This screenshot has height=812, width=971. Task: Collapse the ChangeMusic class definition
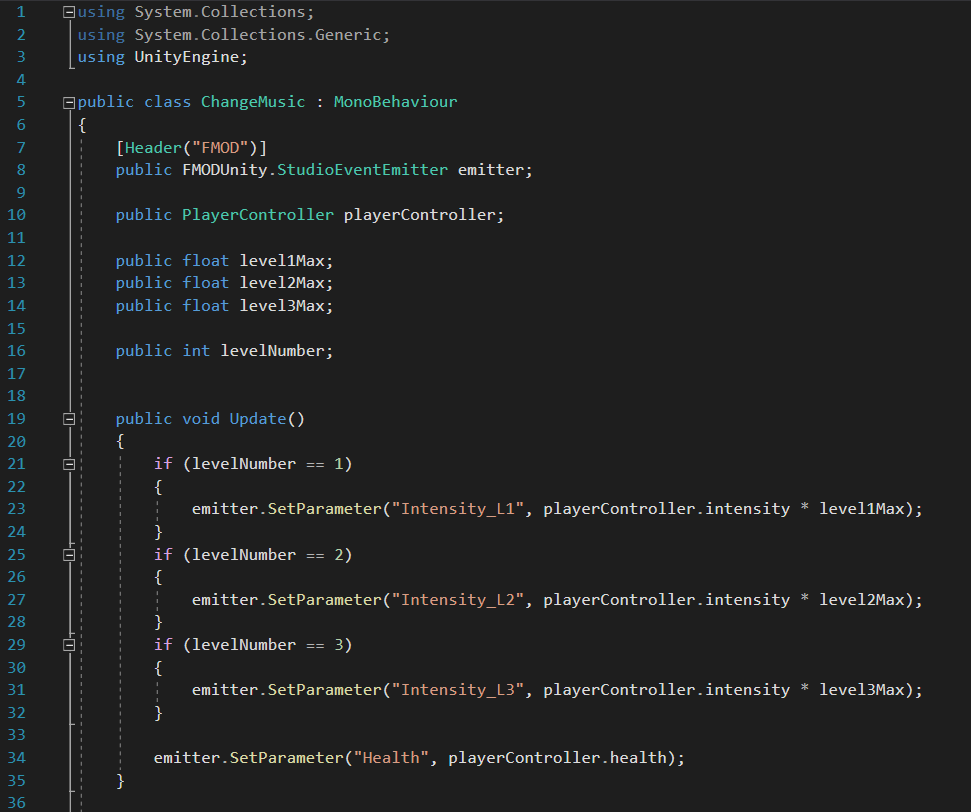pyautogui.click(x=68, y=102)
